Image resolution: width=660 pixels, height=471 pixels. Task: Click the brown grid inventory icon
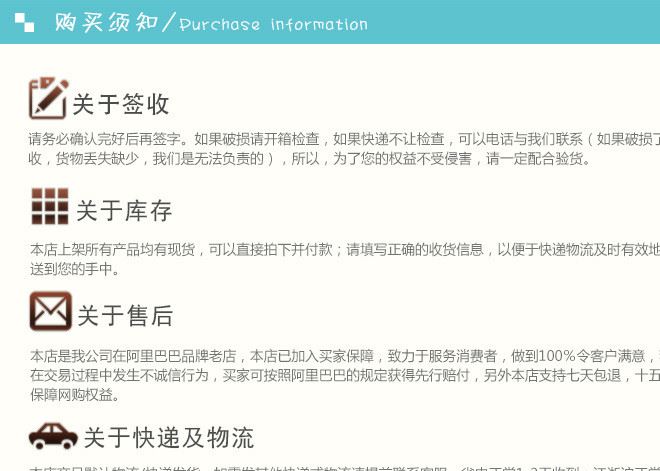click(50, 206)
